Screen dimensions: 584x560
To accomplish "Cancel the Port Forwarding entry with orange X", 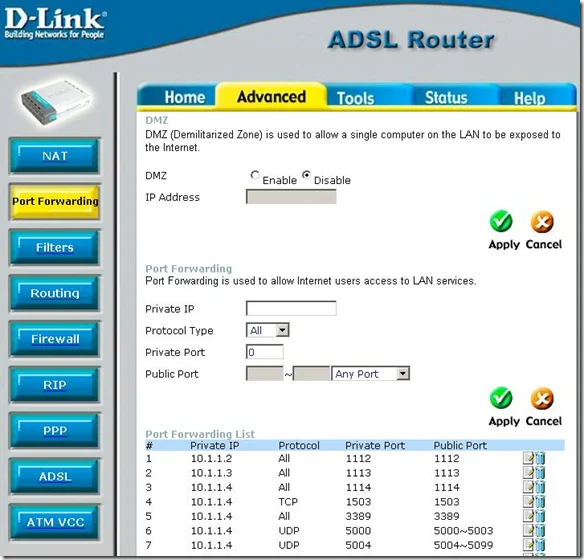I will [x=542, y=398].
